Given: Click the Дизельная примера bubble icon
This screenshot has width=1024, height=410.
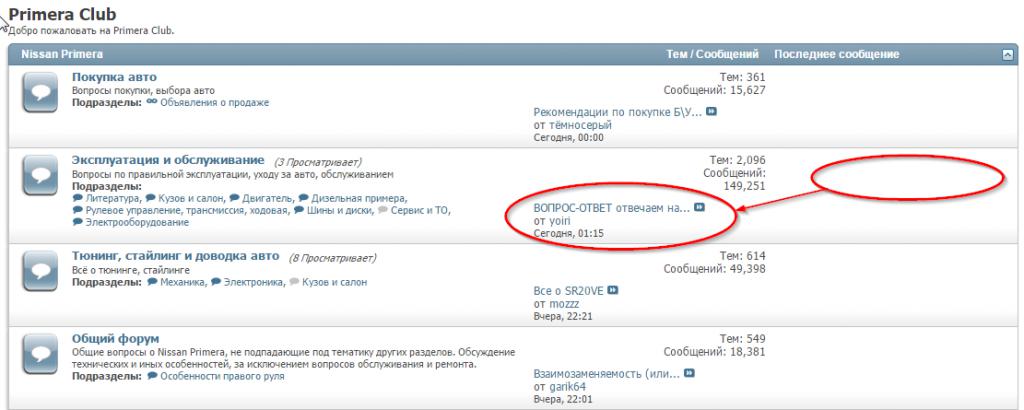Looking at the screenshot, I should [304, 198].
